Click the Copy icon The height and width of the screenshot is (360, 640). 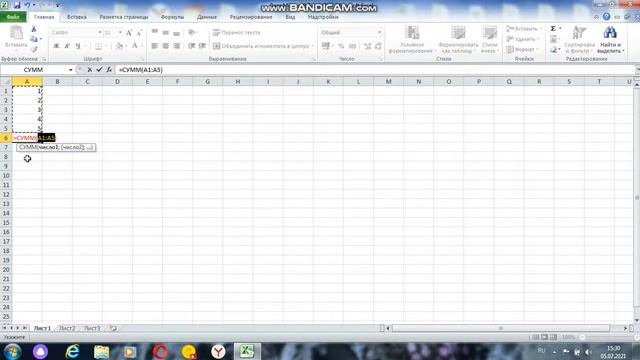34,39
